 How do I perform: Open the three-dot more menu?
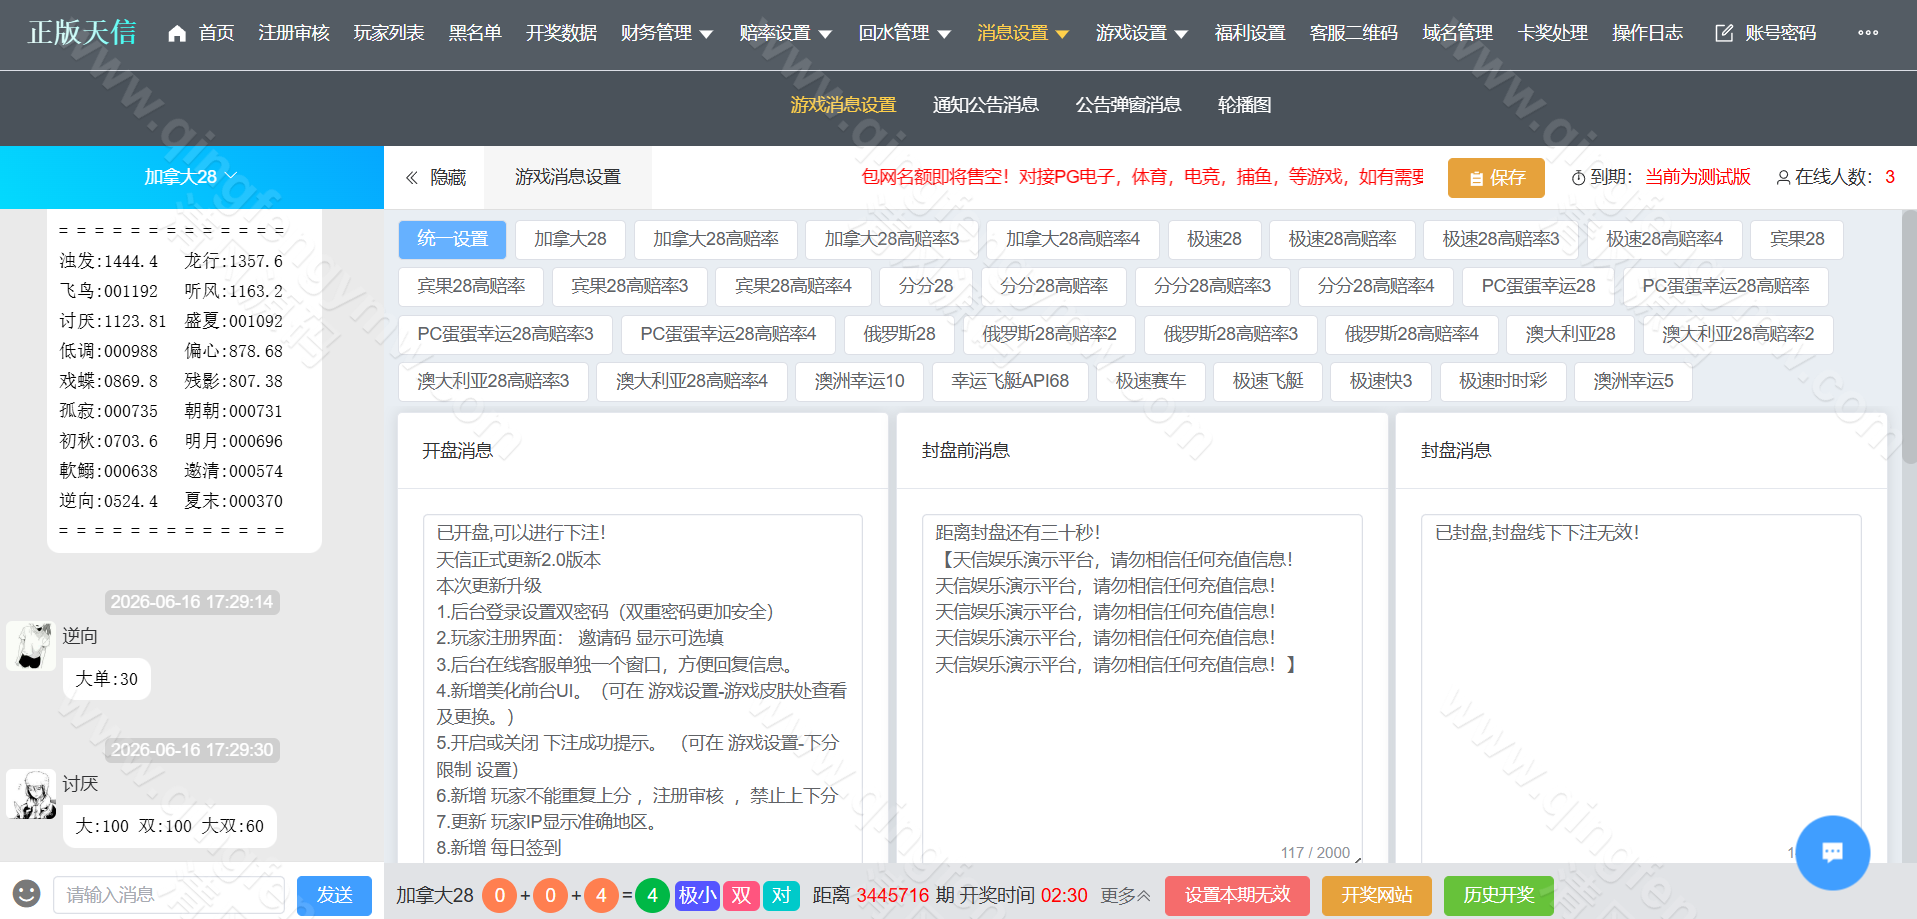click(1868, 33)
